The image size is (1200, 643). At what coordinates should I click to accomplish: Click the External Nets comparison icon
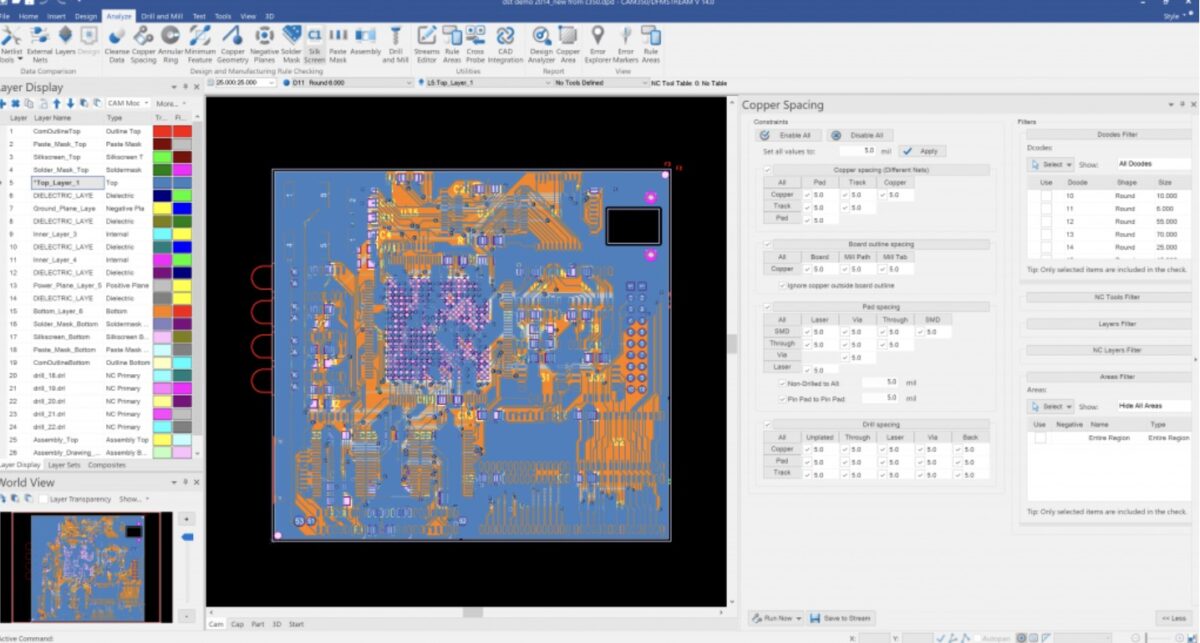coord(39,44)
